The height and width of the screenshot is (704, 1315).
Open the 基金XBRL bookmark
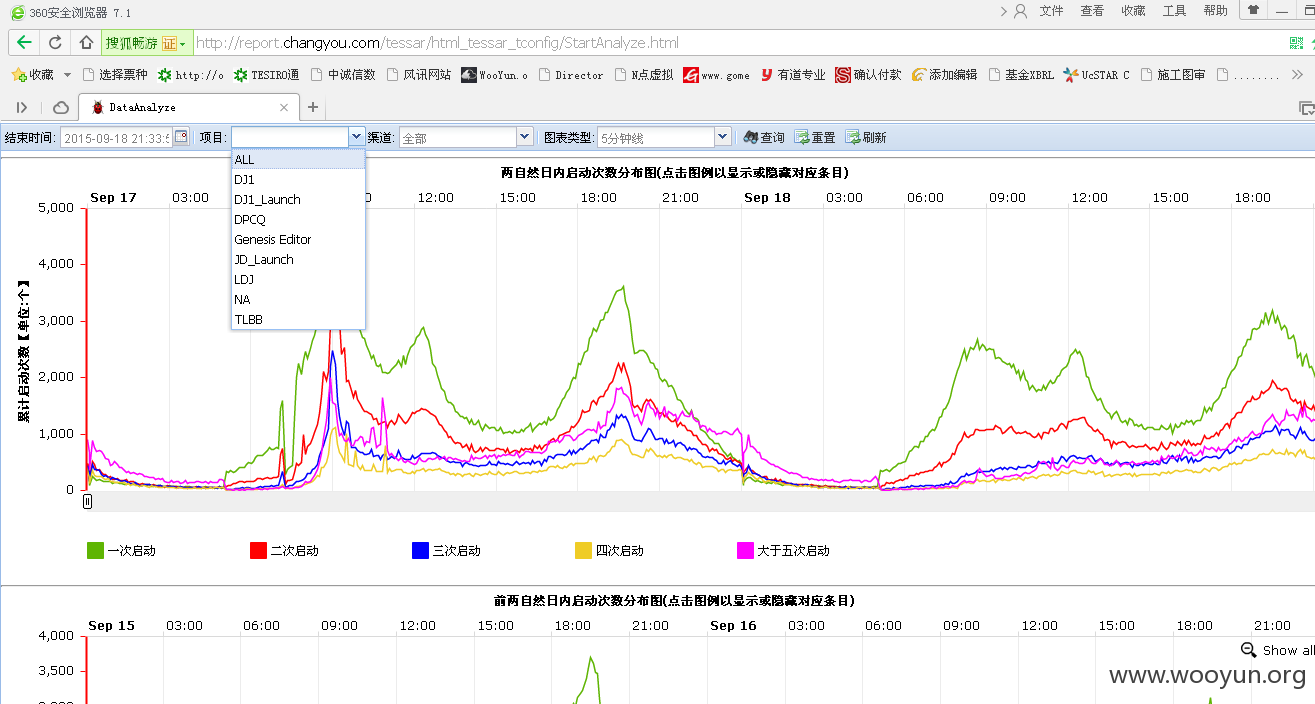pyautogui.click(x=1021, y=75)
